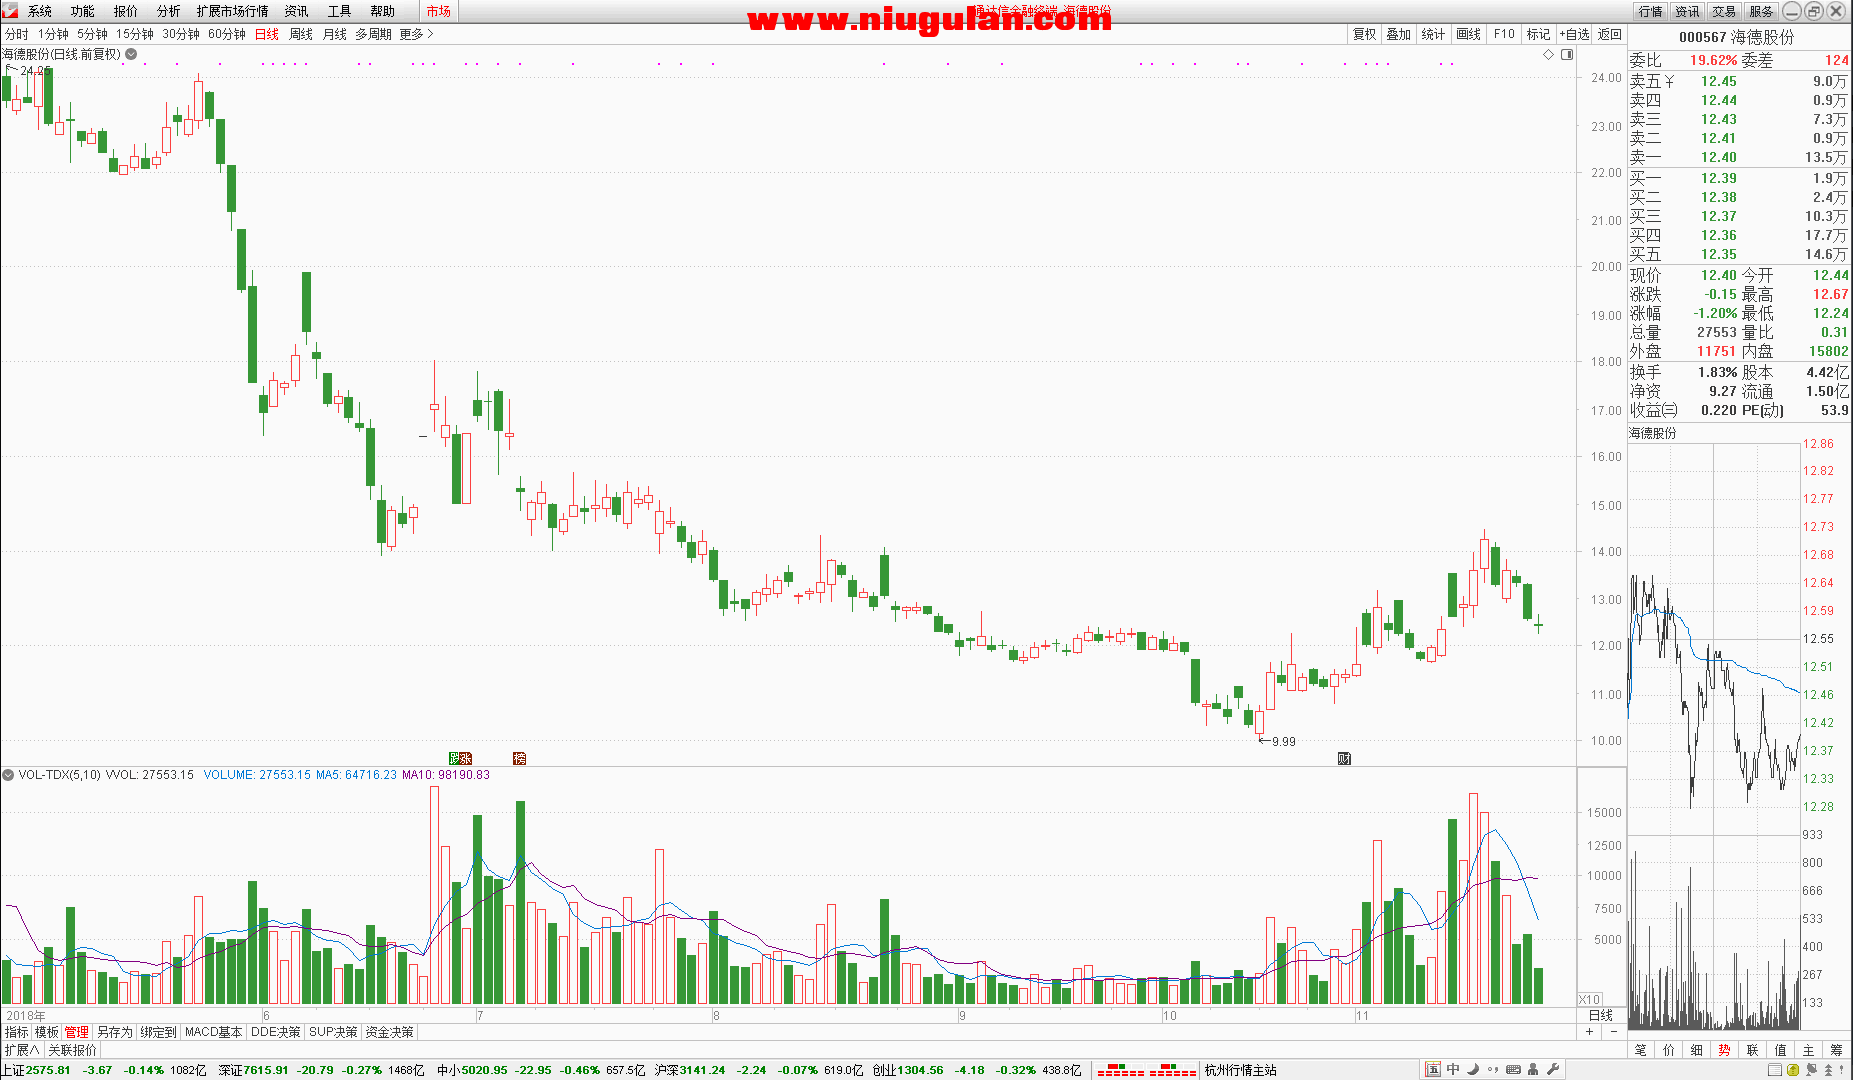Select the 势 tab under mini chart
The height and width of the screenshot is (1080, 1853).
1725,1050
